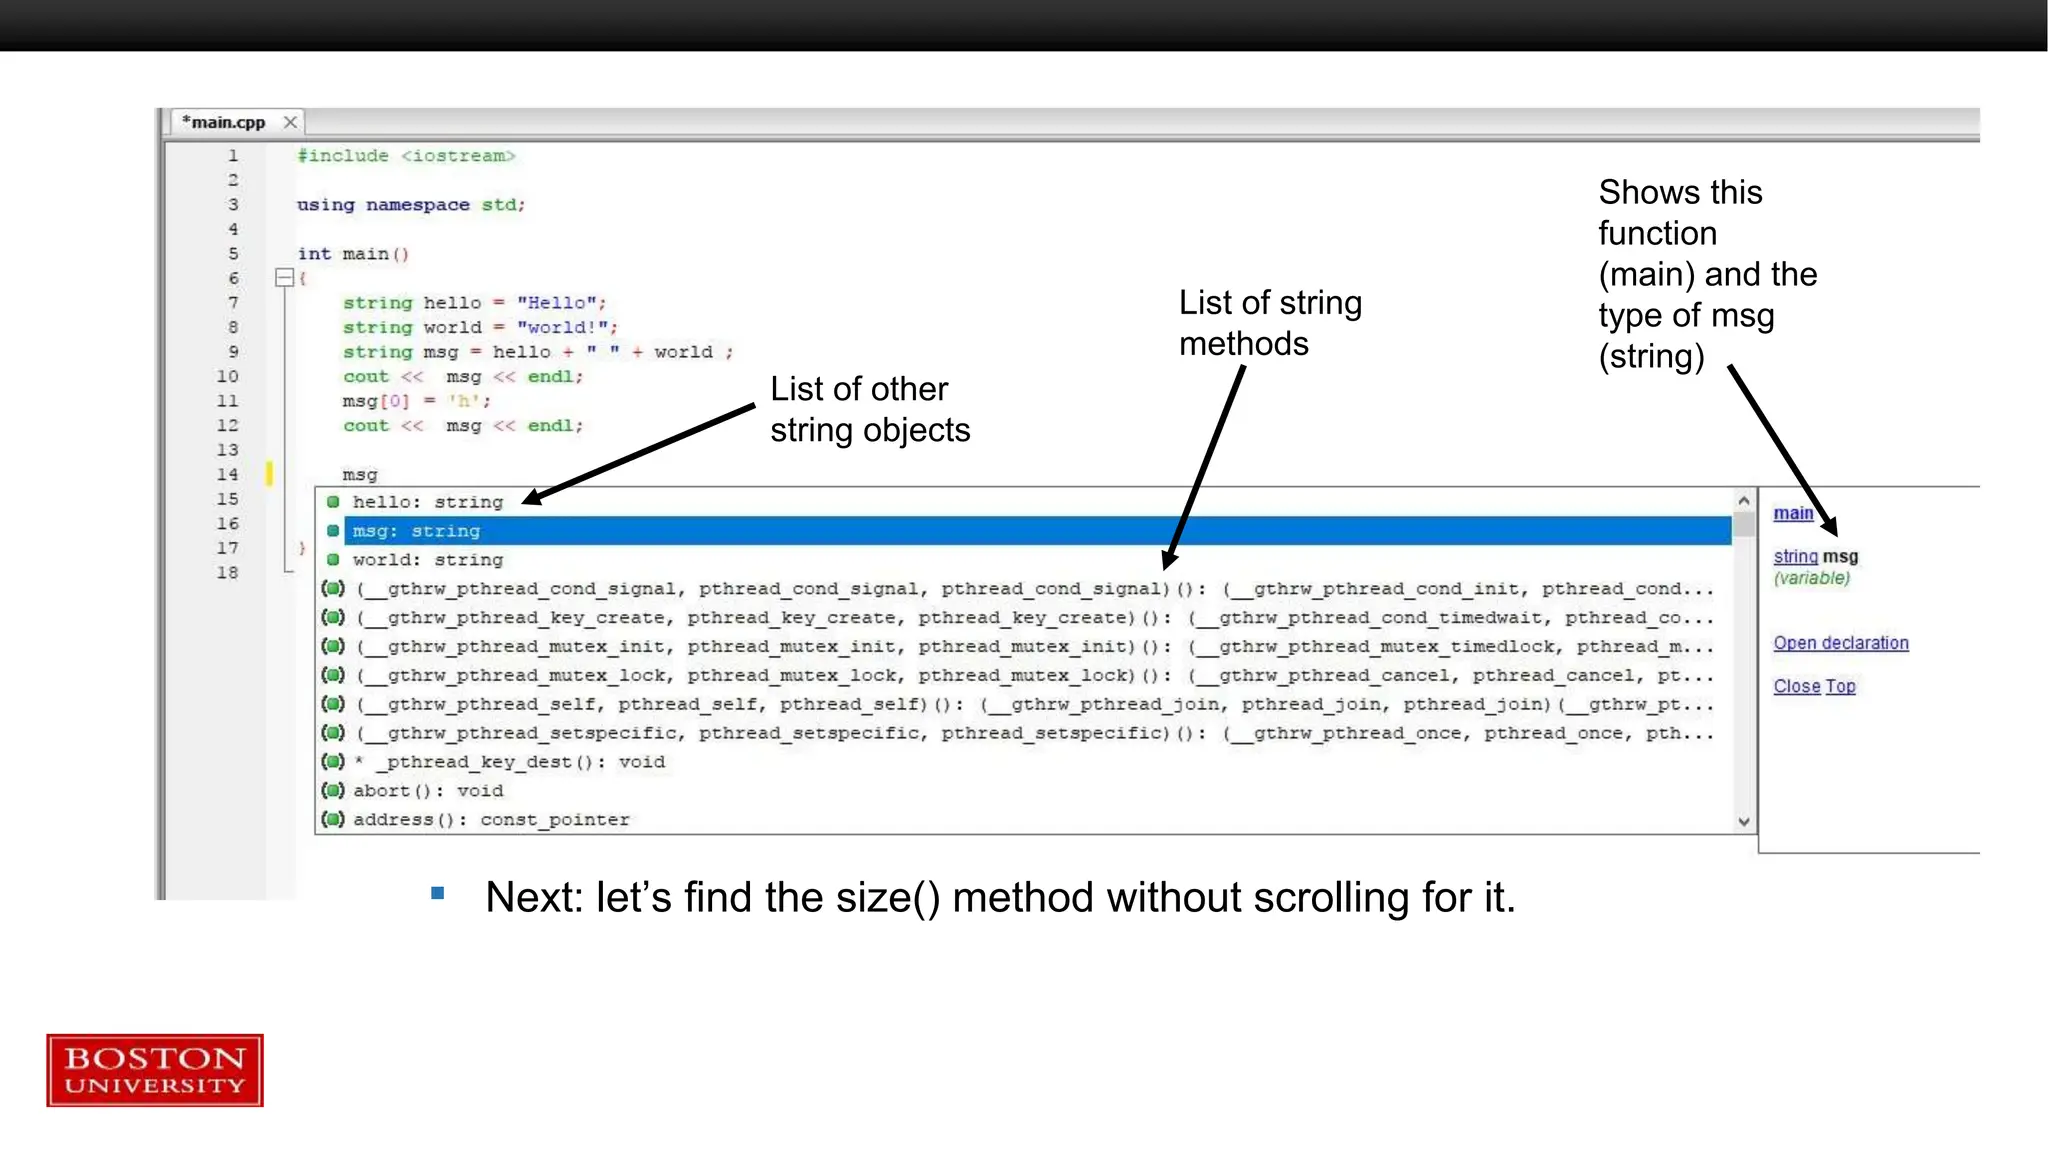Click the 'Close' link in info panel
Image resolution: width=2048 pixels, height=1152 pixels.
pyautogui.click(x=1797, y=686)
